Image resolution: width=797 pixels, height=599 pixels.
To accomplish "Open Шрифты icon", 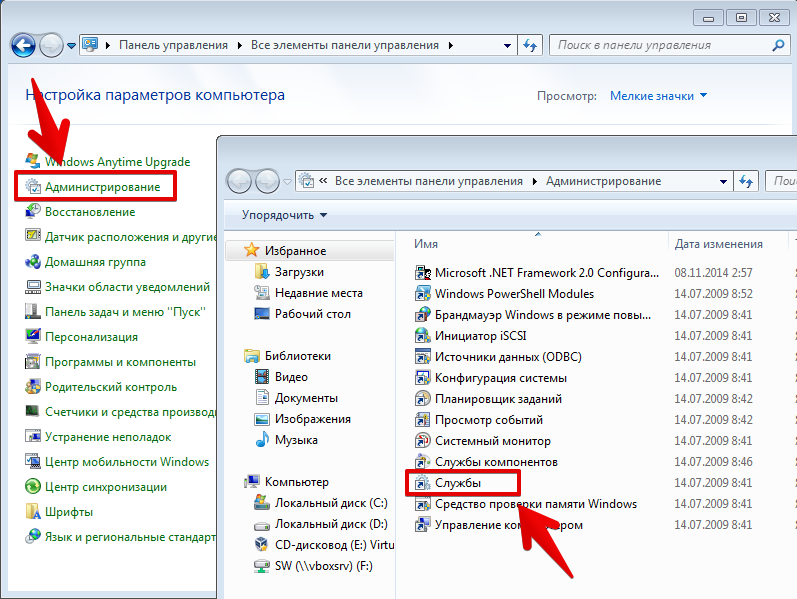I will (x=33, y=511).
